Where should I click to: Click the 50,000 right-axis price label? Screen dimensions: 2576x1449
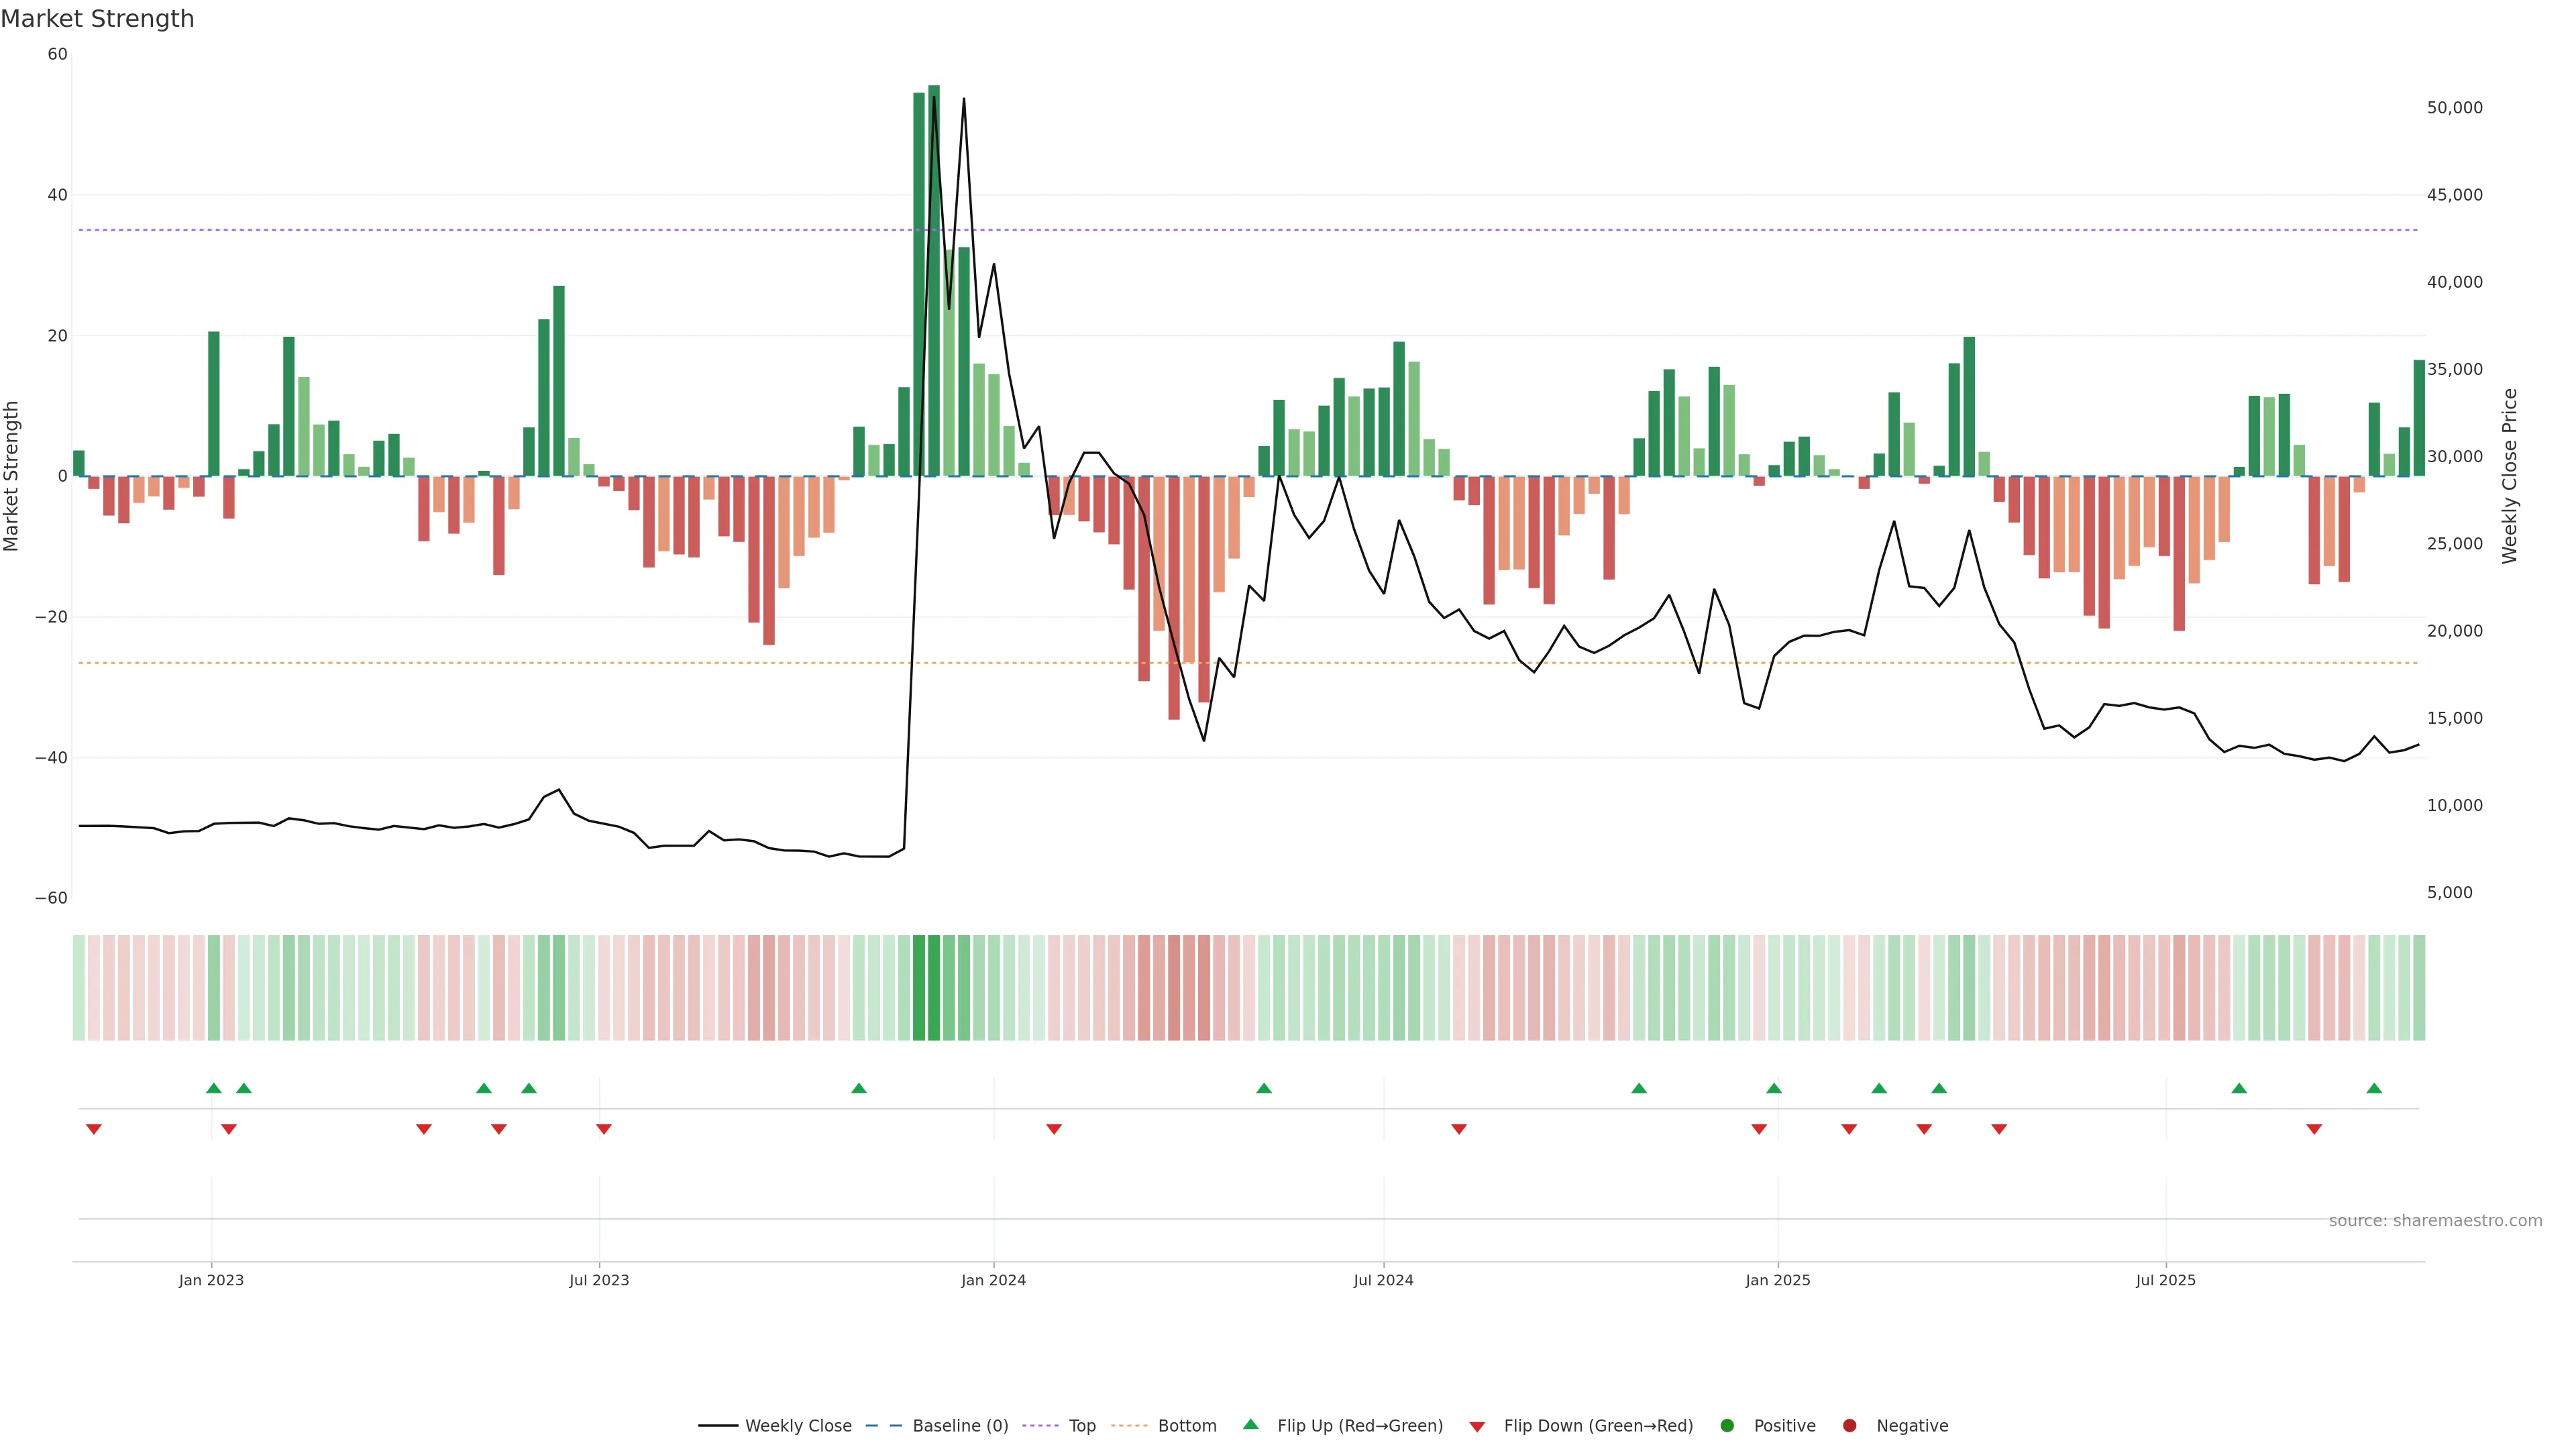[x=2454, y=108]
